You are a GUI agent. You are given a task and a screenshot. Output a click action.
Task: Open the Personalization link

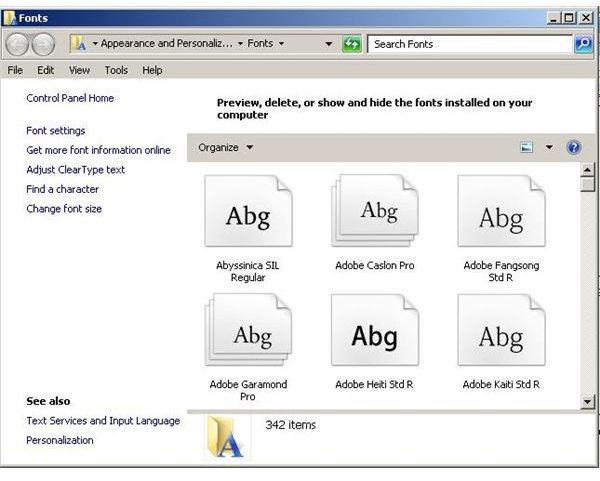pos(60,440)
